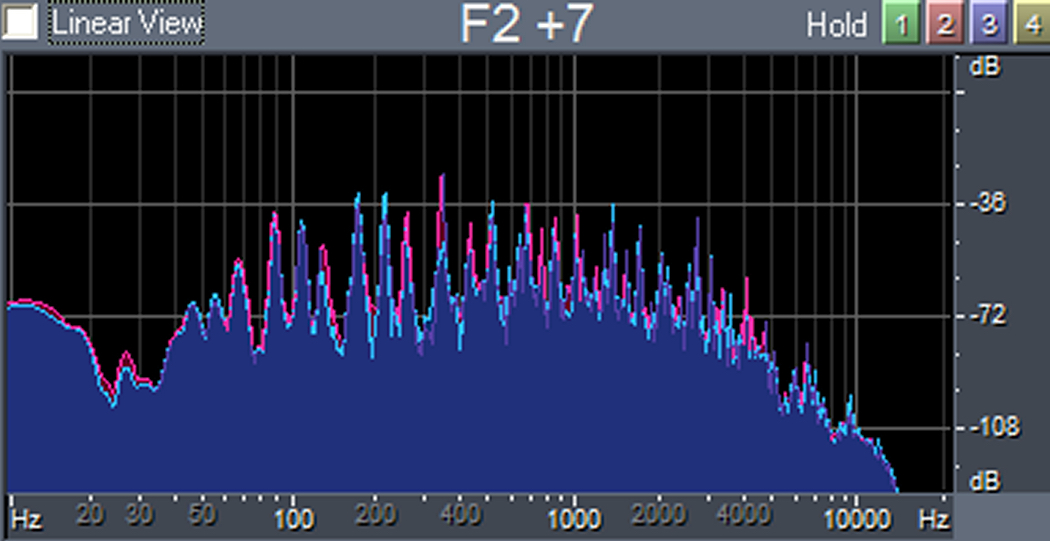Pick the 20 Hz frequency marking
Viewport: 1050px width, 541px height.
pos(90,515)
